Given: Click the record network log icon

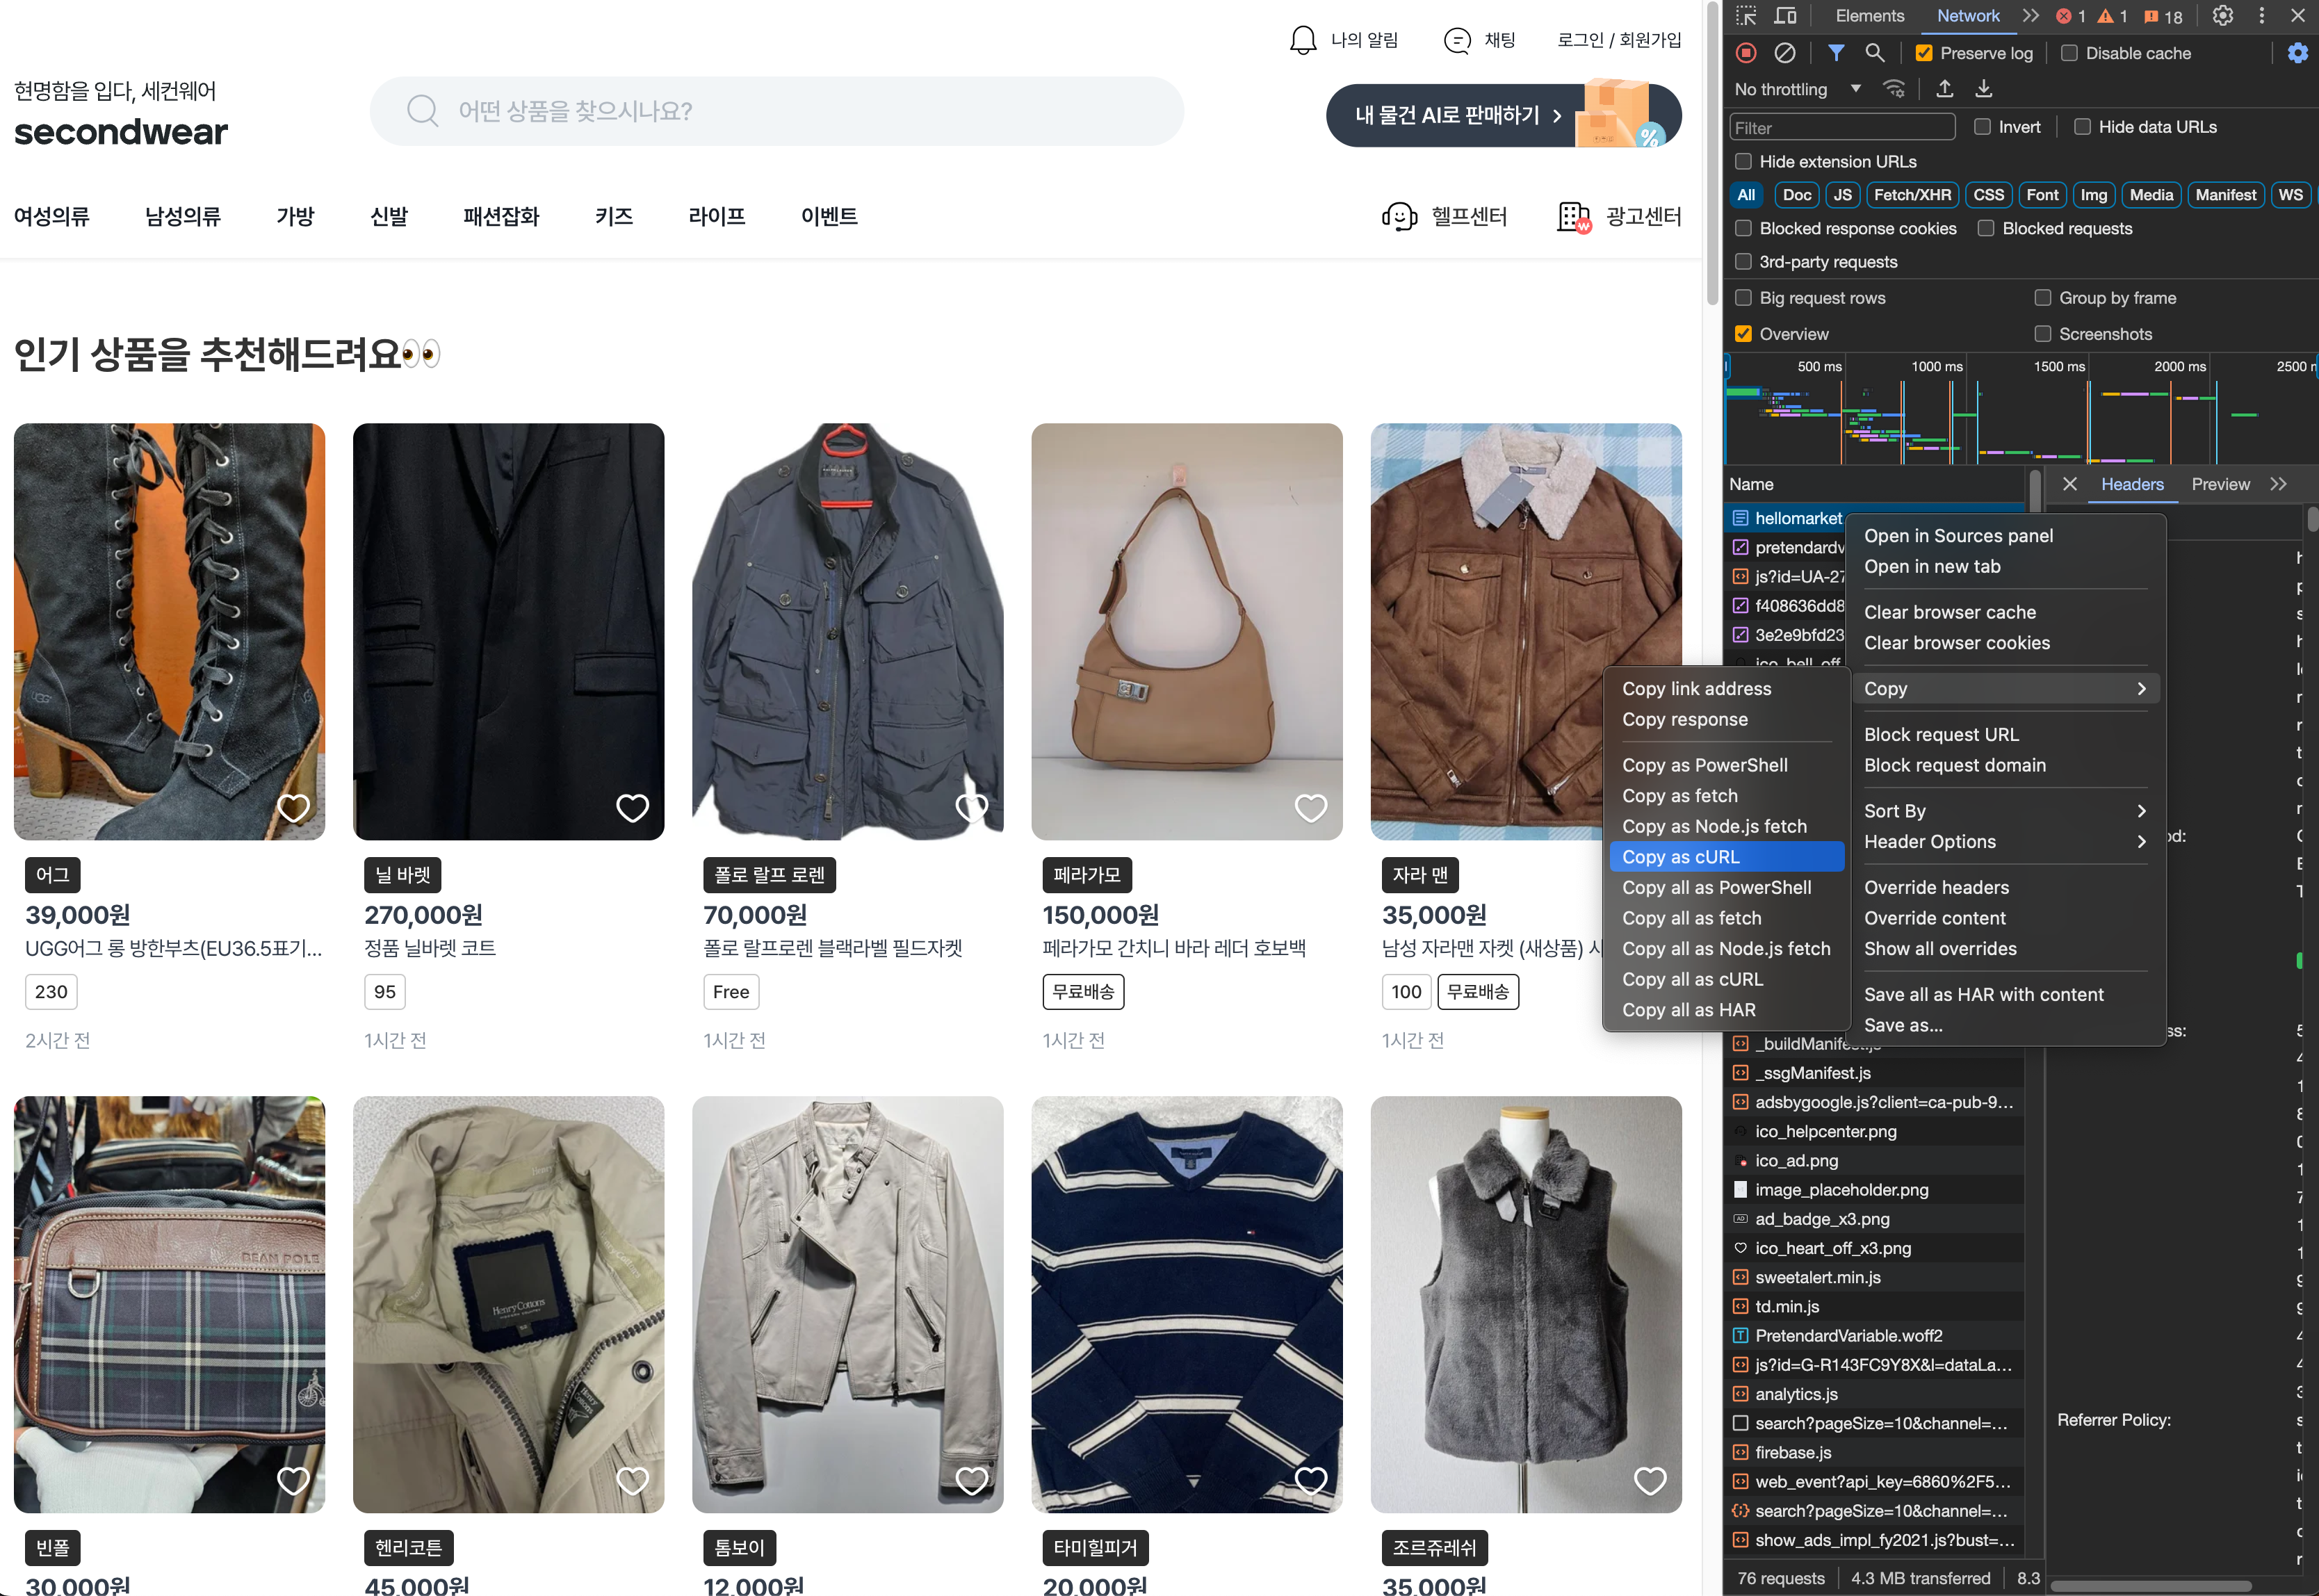Looking at the screenshot, I should (x=1746, y=53).
